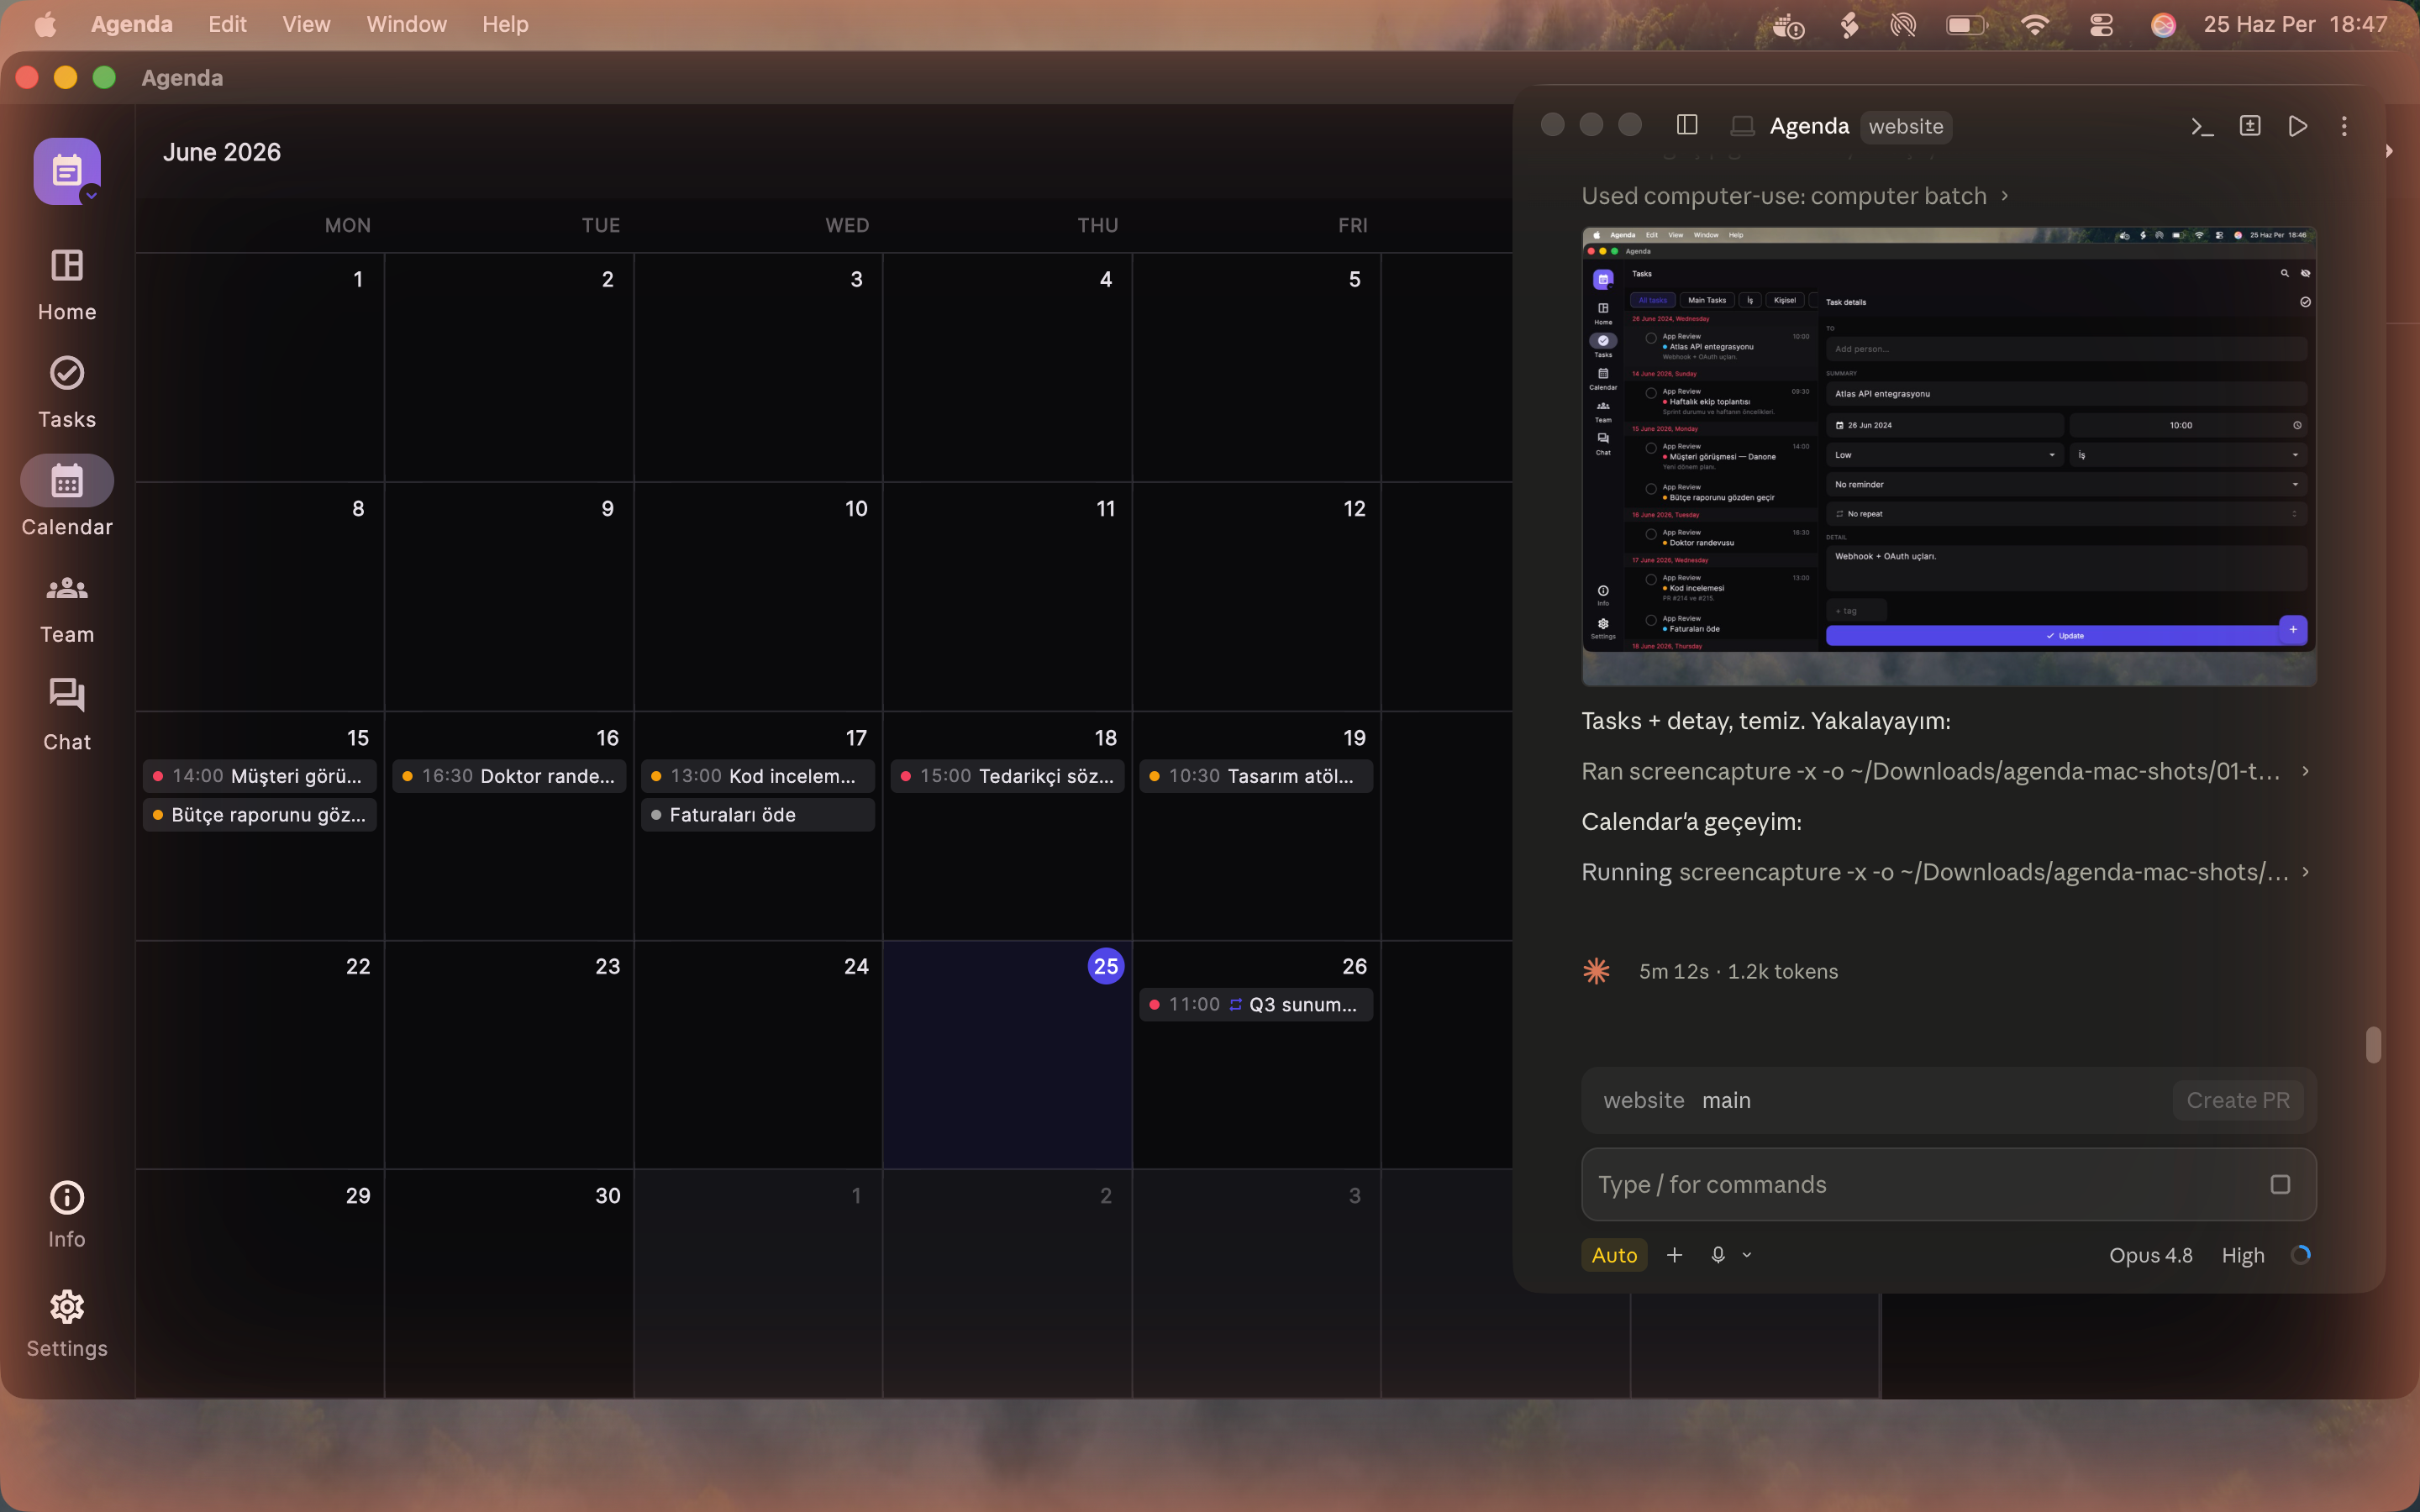Open the View menu

click(306, 24)
